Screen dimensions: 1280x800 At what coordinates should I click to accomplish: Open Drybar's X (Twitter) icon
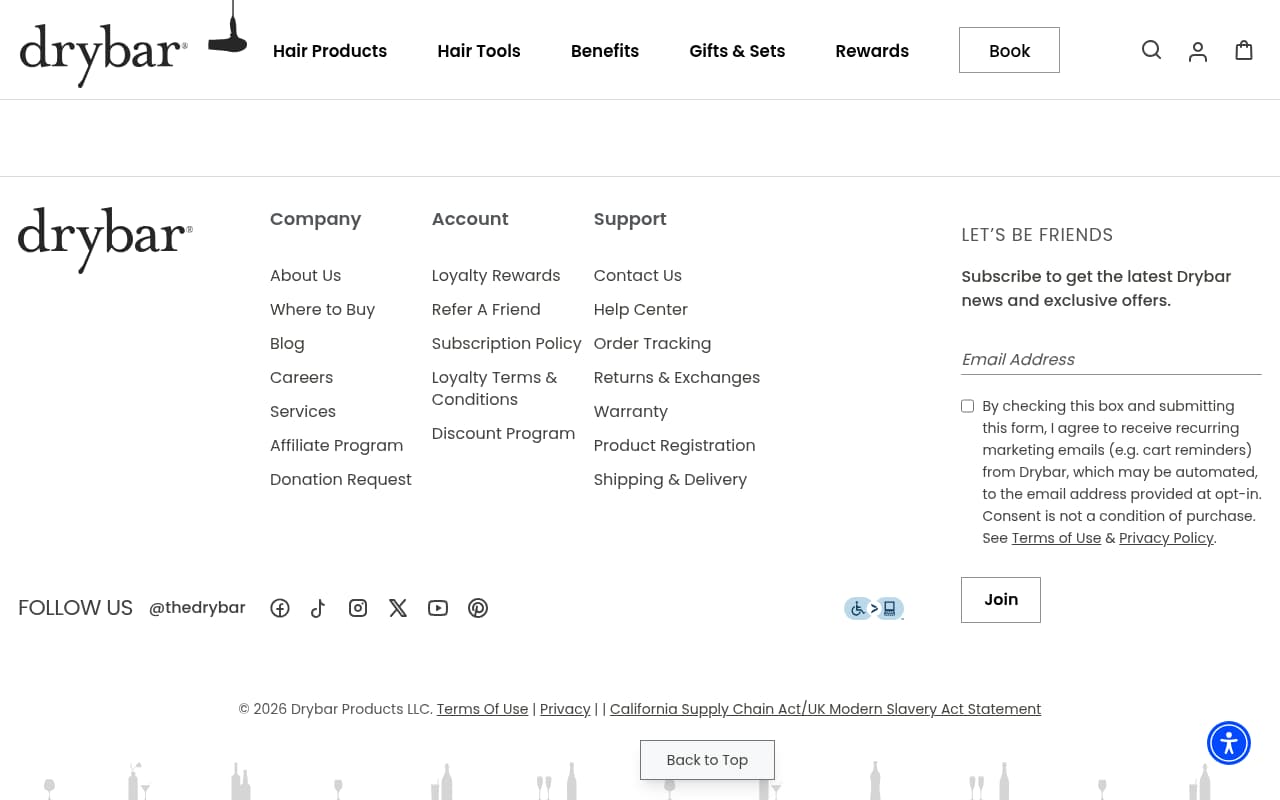(x=398, y=608)
